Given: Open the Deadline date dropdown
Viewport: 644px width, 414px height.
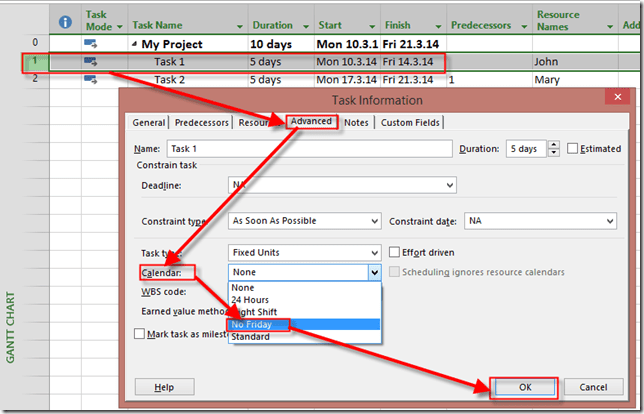Looking at the screenshot, I should [450, 185].
